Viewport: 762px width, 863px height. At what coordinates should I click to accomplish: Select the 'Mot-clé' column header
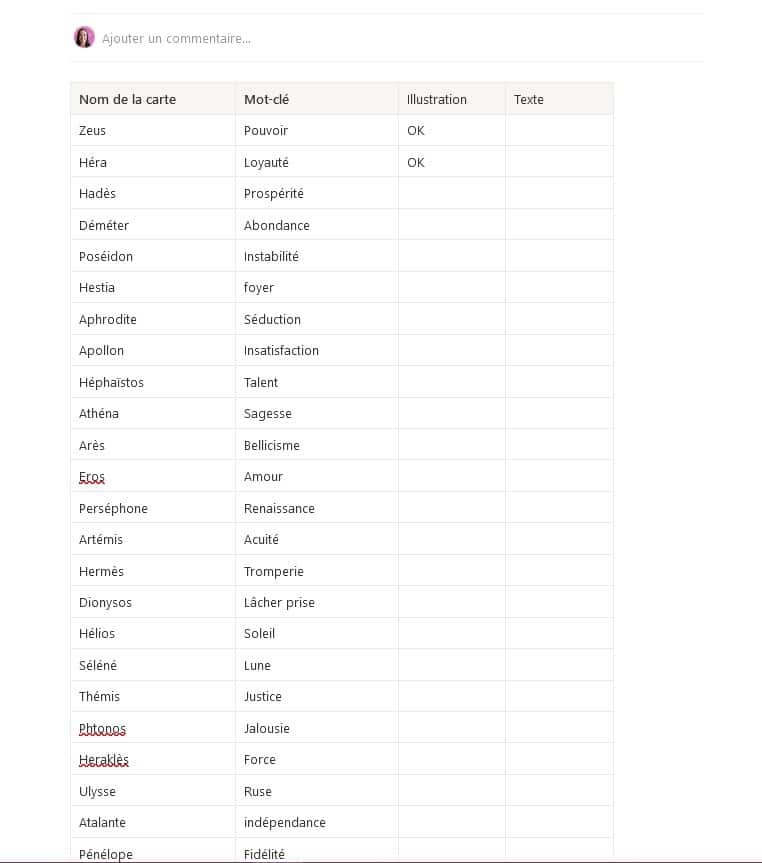(x=317, y=99)
